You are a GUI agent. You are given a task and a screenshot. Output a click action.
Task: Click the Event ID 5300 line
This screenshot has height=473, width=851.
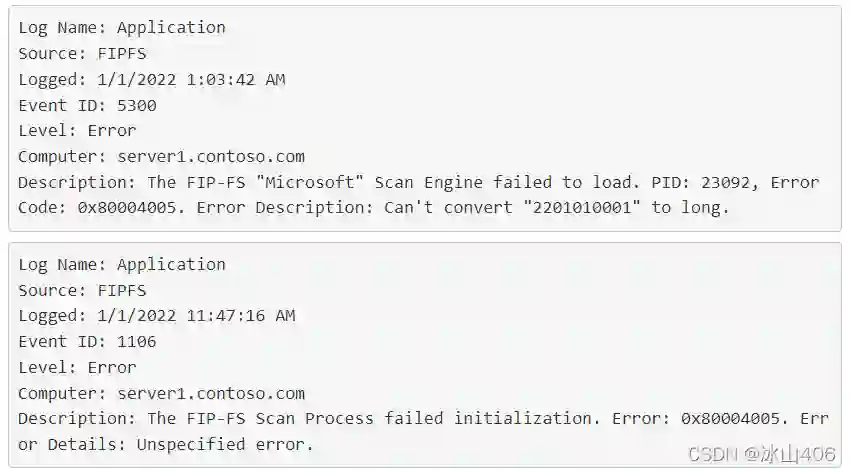[87, 105]
